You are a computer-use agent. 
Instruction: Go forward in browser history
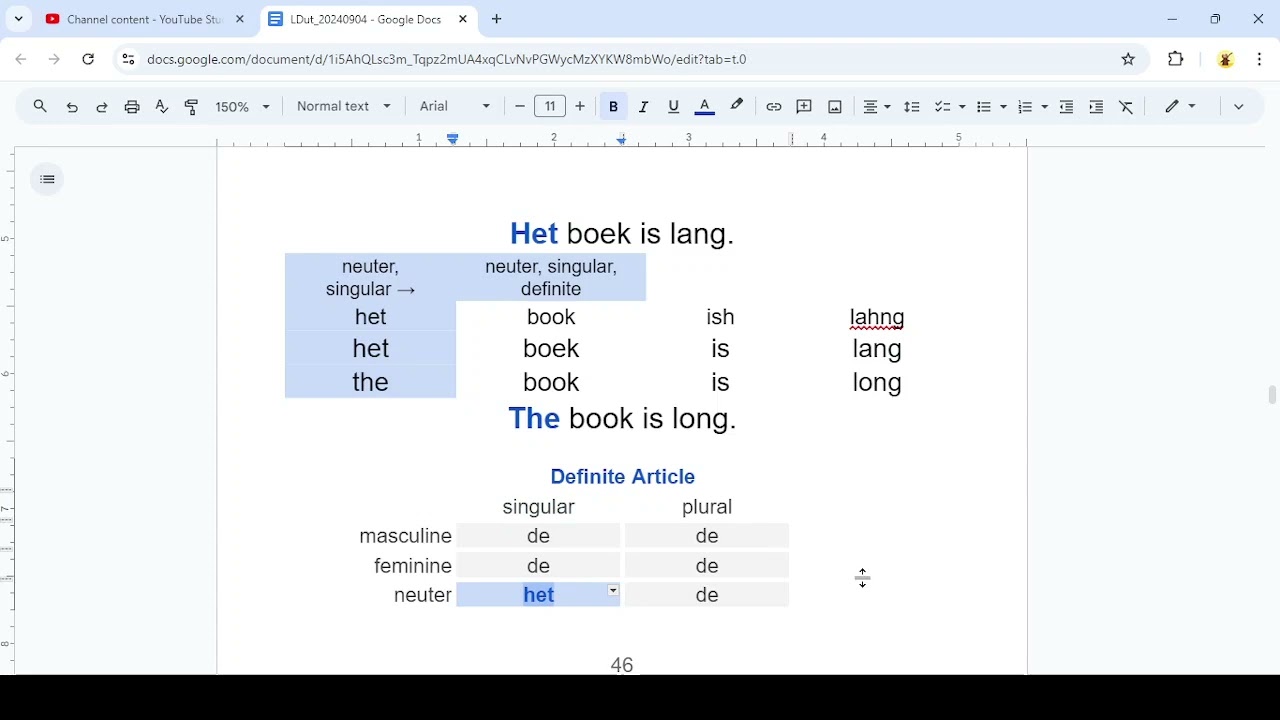coord(54,59)
